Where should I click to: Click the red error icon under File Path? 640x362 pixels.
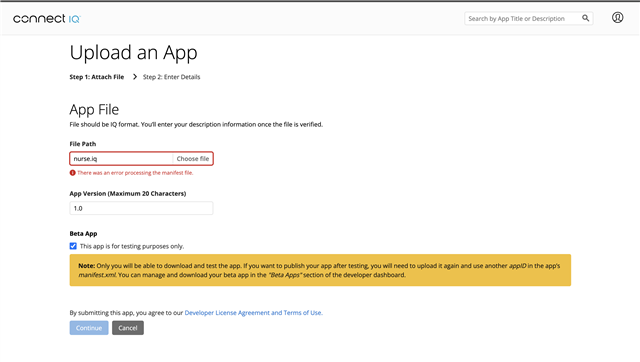(73, 173)
